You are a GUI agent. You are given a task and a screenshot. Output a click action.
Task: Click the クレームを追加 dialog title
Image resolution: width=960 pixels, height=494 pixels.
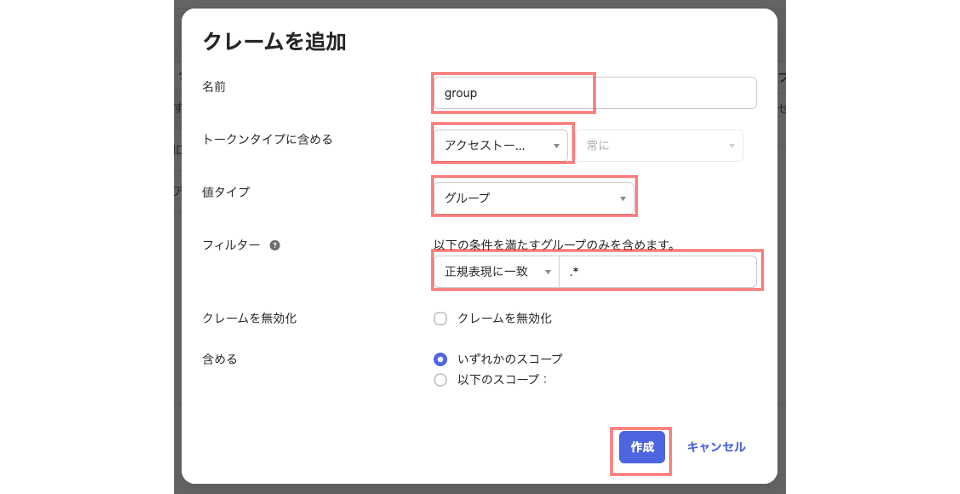click(274, 42)
